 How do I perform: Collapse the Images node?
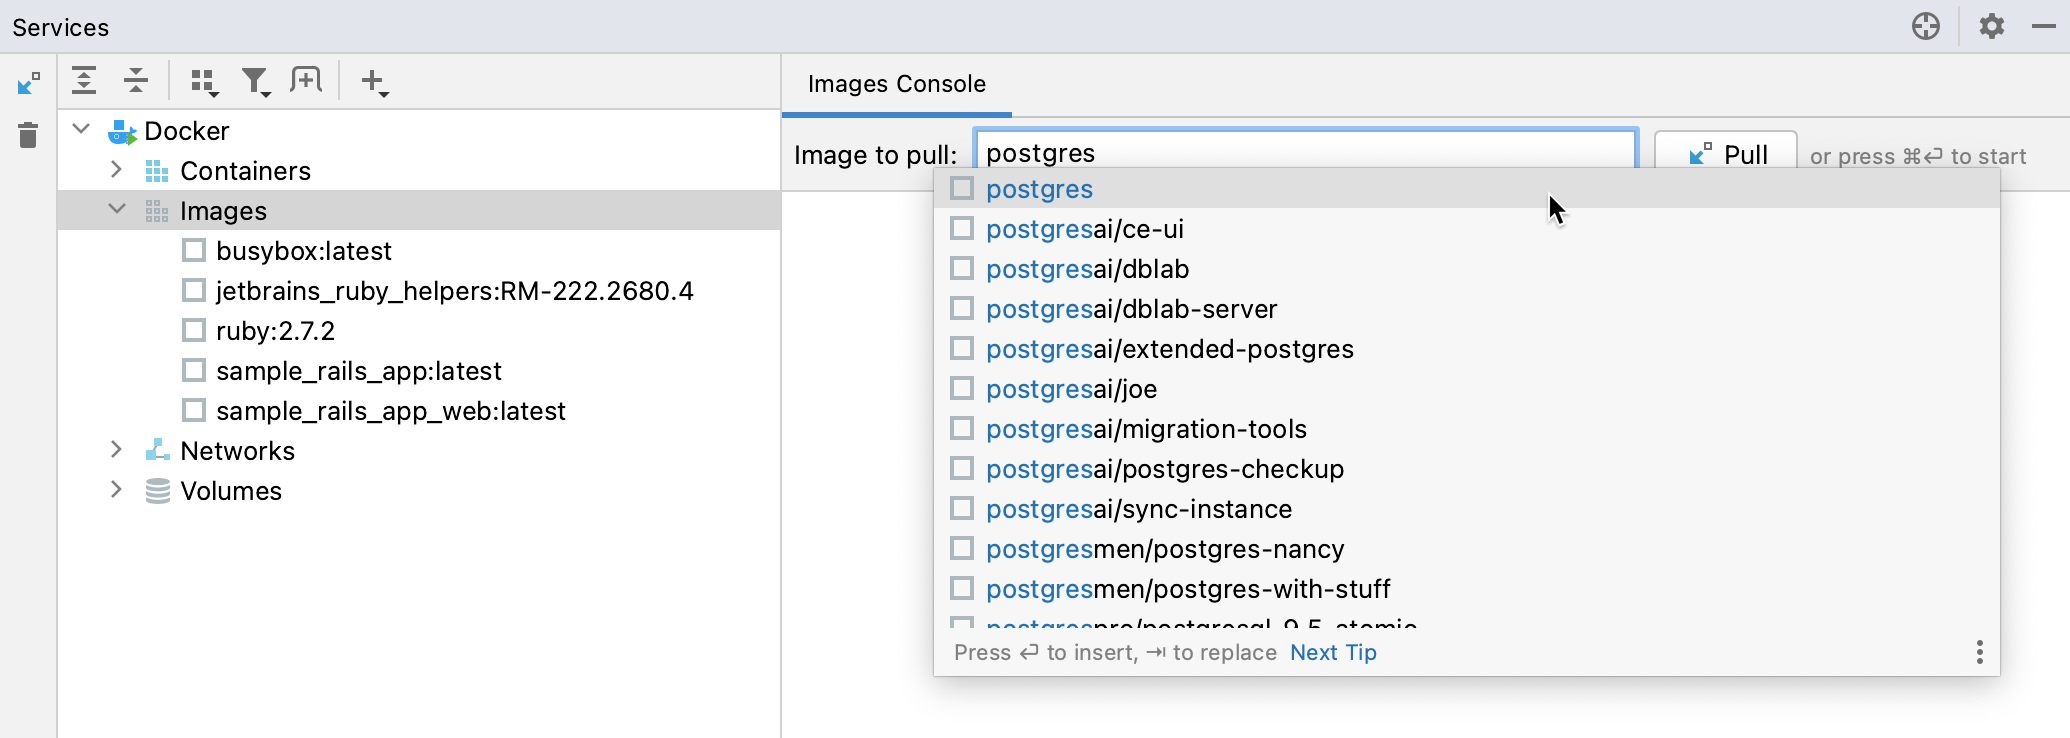116,210
